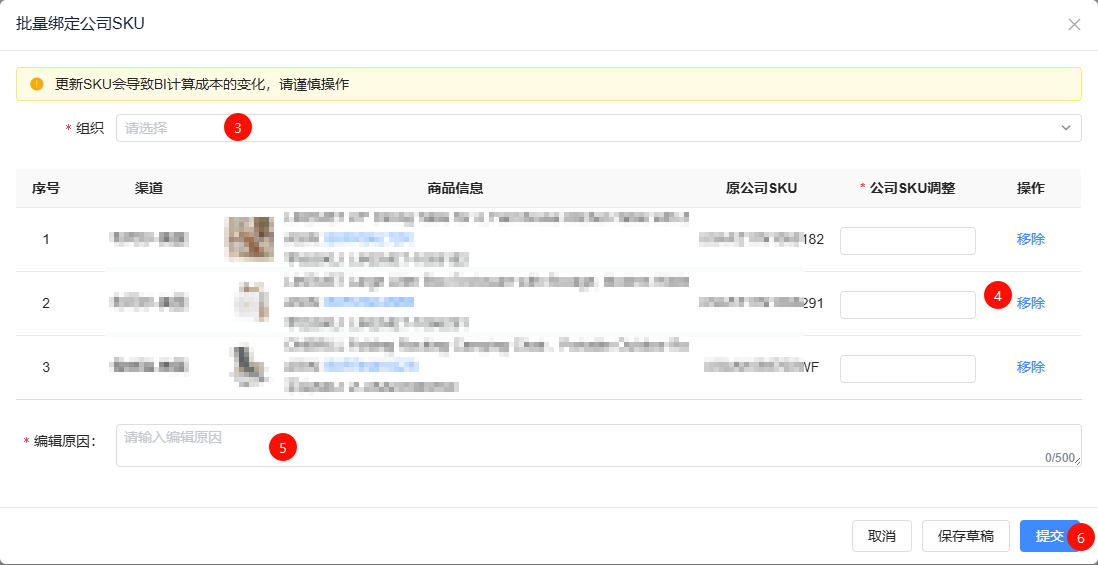This screenshot has width=1098, height=565.
Task: Expand the 组织 dropdown using its chevron arrow
Action: [1066, 128]
